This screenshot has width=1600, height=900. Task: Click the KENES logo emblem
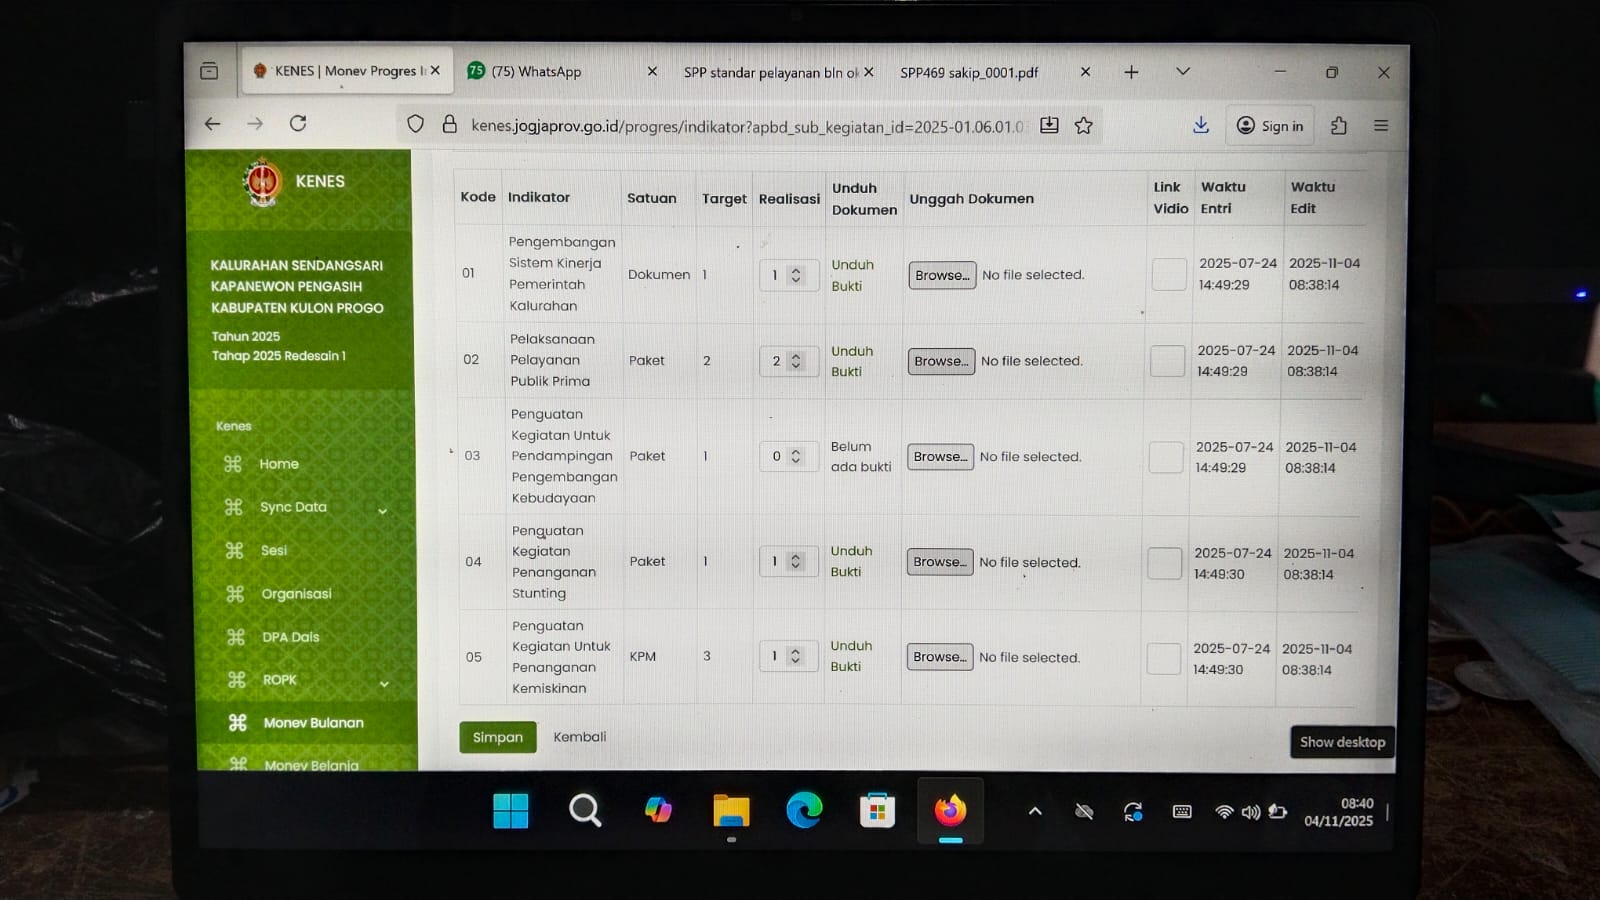(263, 182)
